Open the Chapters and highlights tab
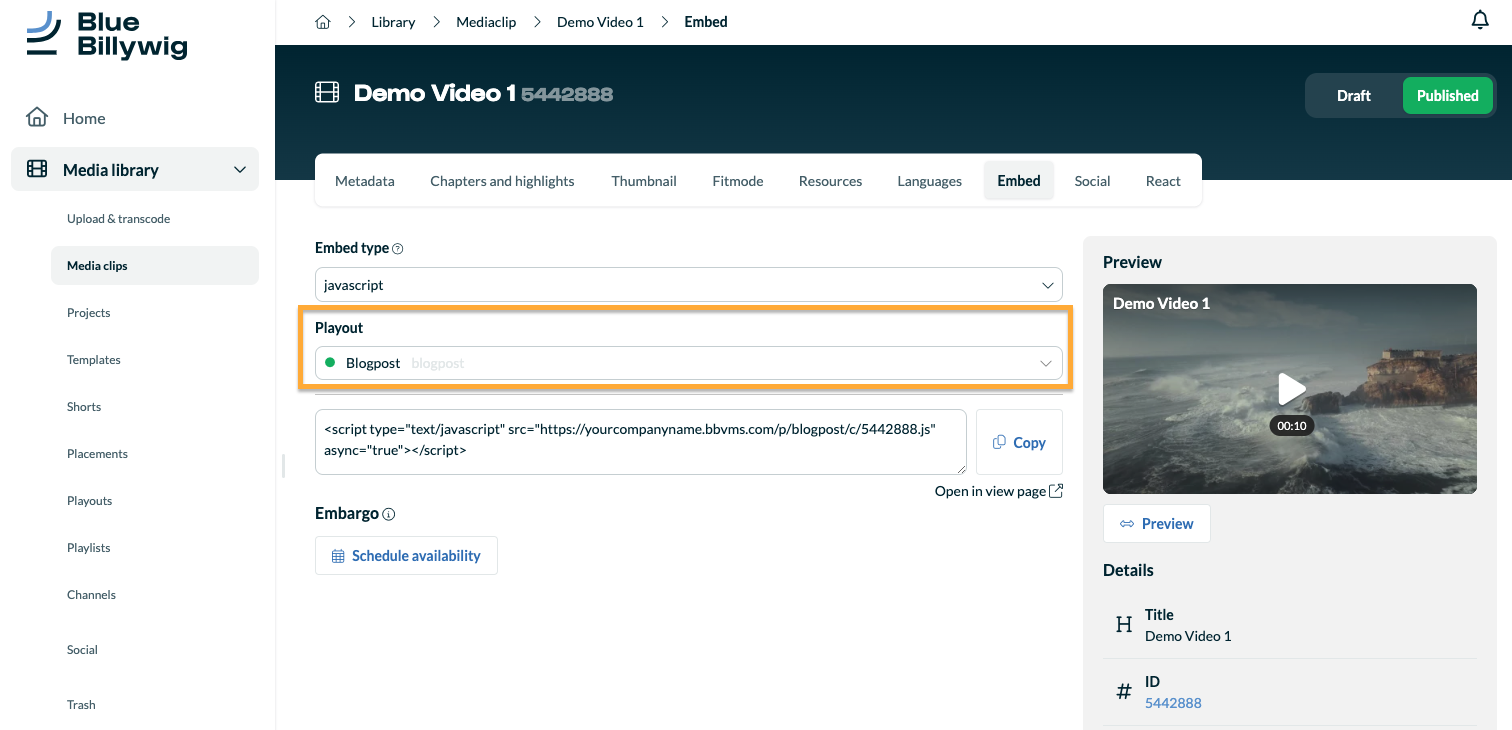 coord(502,181)
